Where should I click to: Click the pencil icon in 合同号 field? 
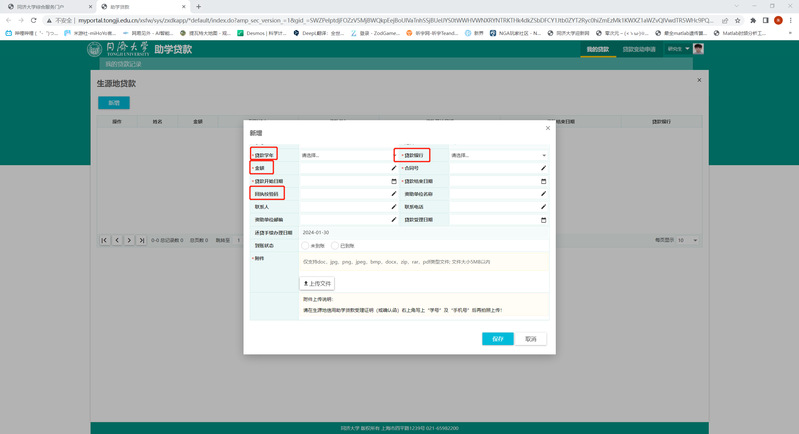[x=544, y=168]
